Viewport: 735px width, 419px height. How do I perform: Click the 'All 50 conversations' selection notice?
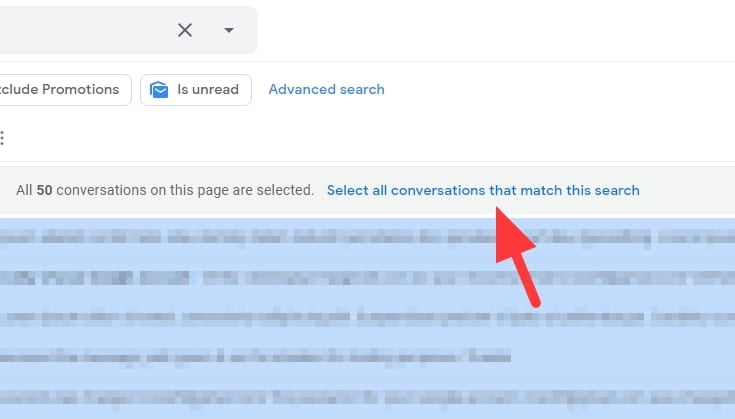click(x=165, y=190)
